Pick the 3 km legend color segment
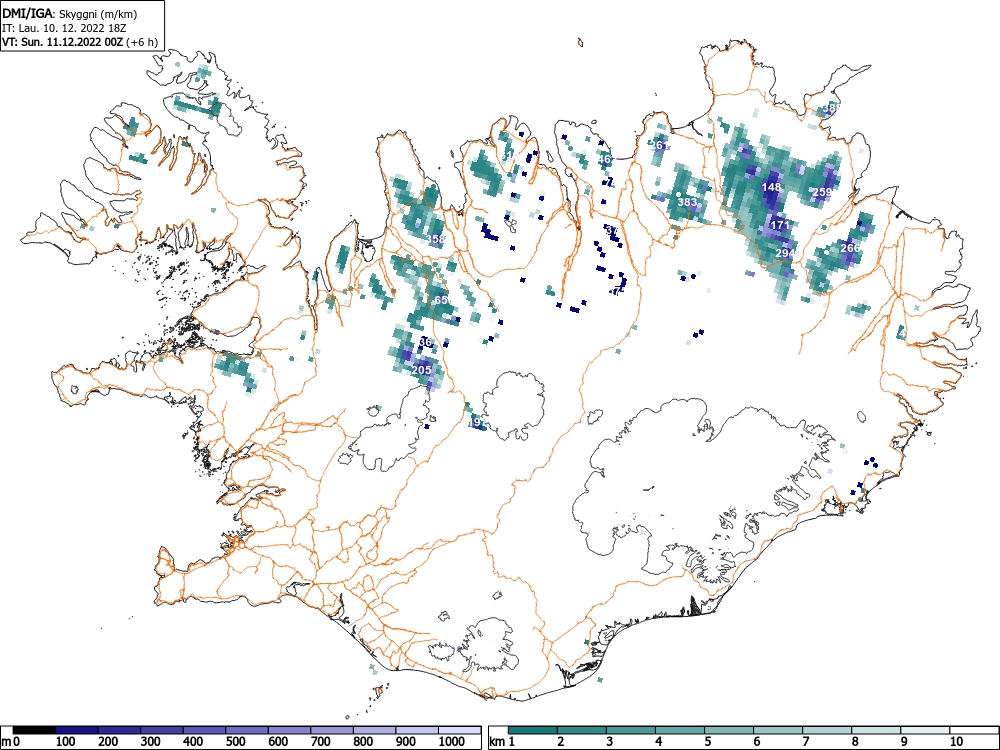Image resolution: width=1000 pixels, height=750 pixels. [x=631, y=730]
